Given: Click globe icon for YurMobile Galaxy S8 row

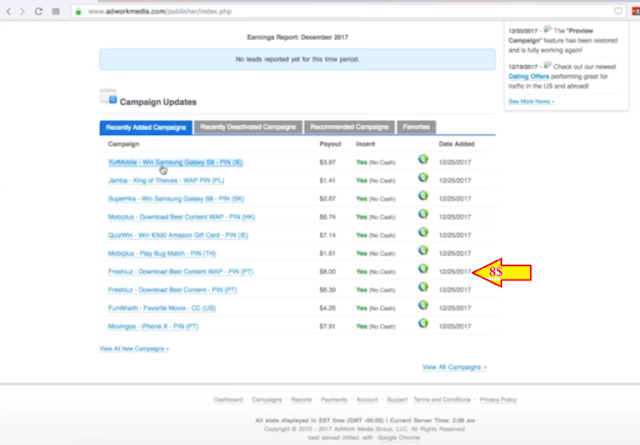Looking at the screenshot, I should pyautogui.click(x=423, y=159).
